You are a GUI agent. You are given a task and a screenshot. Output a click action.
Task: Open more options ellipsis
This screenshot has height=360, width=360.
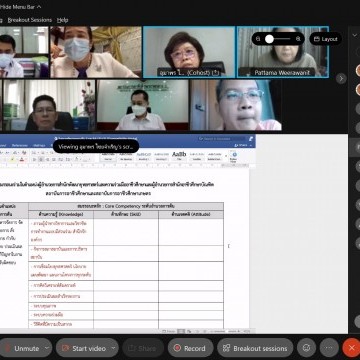point(329,348)
